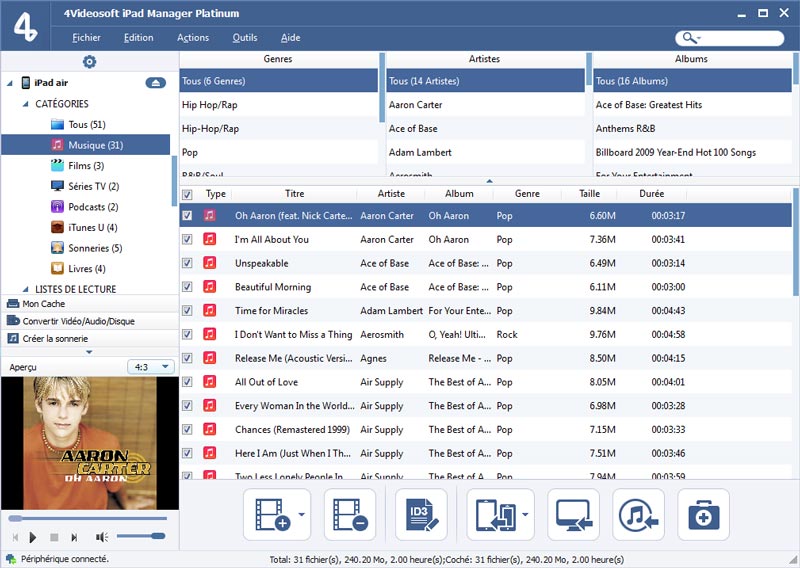Click the eject button beside iPad air
The image size is (800, 568).
[155, 83]
